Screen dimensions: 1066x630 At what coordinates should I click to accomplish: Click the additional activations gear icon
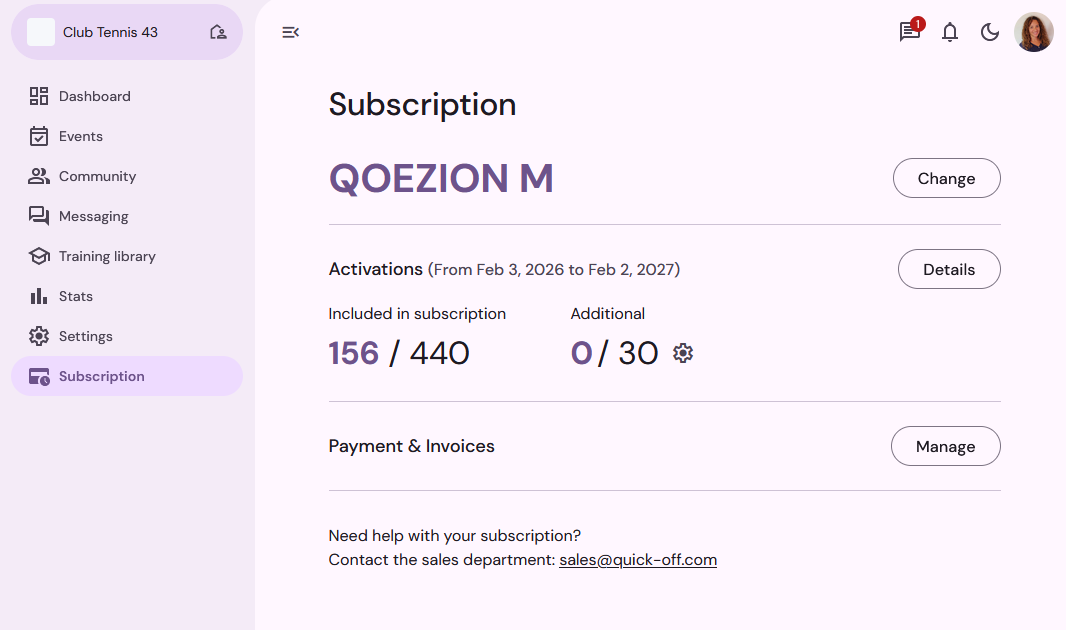point(683,353)
